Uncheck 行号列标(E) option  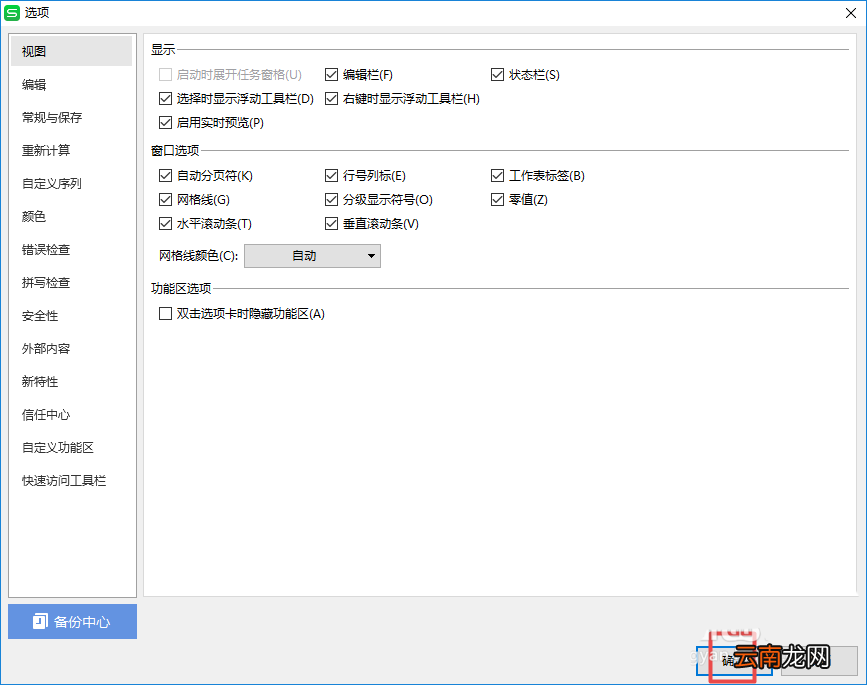point(331,176)
